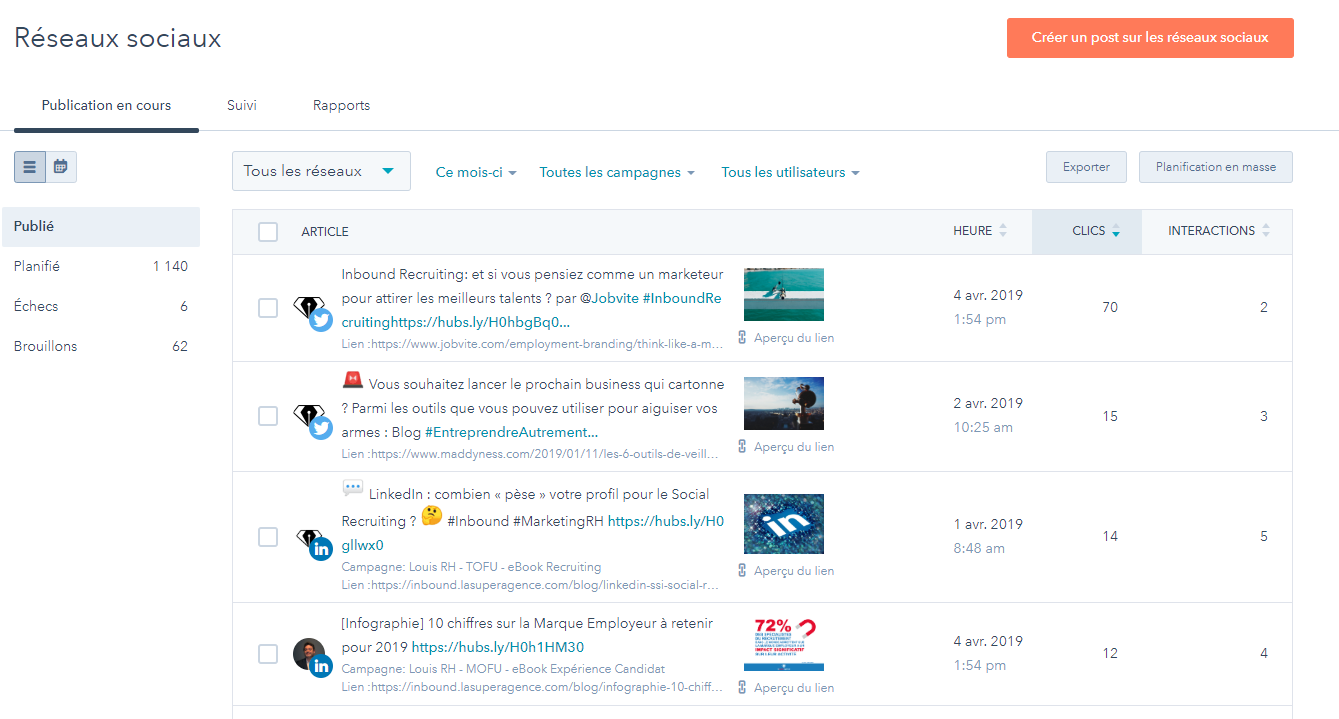1339x719 pixels.
Task: Open the 72% infographic thumbnail
Action: [x=784, y=644]
